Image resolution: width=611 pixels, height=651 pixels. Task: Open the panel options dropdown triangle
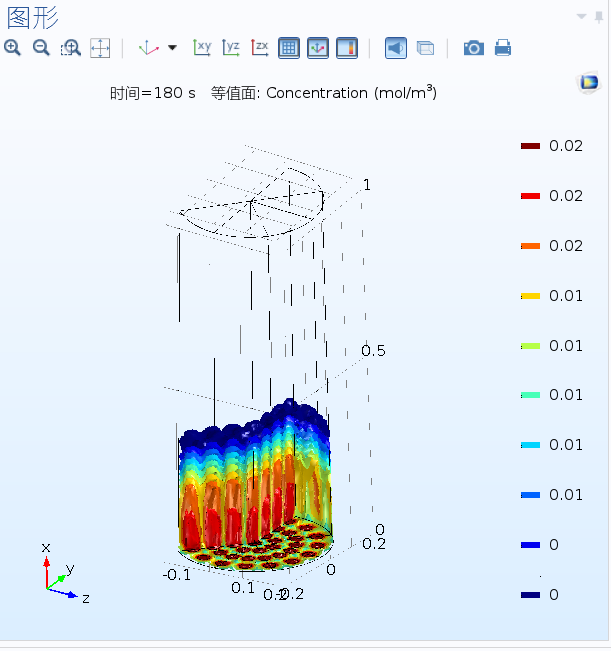581,17
